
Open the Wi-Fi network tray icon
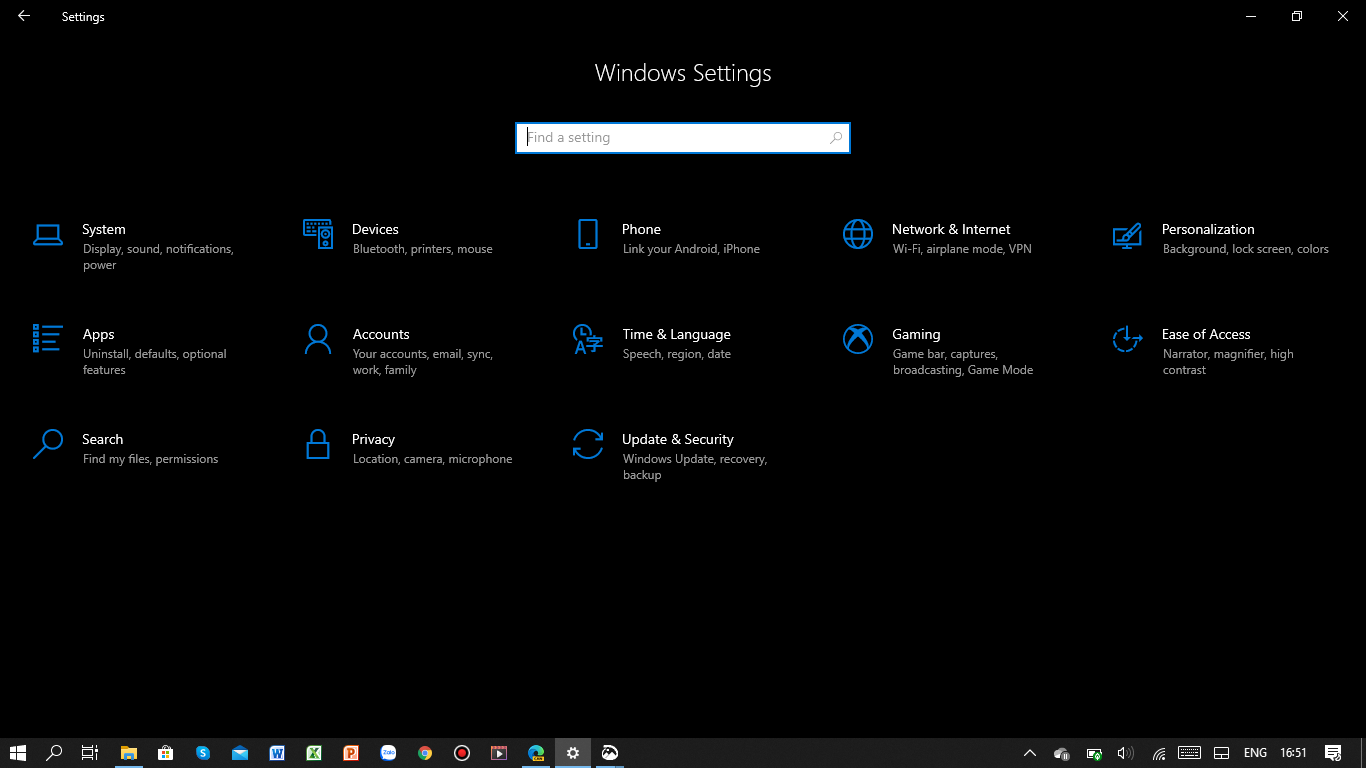click(1159, 753)
